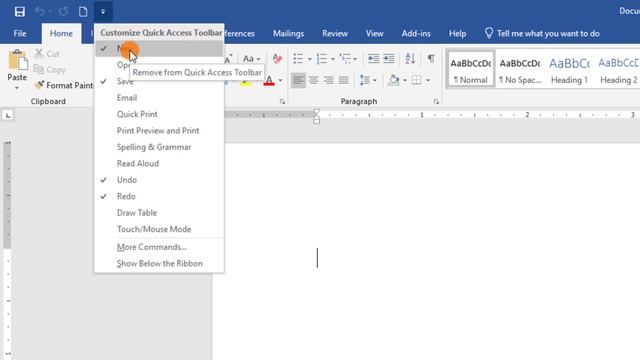Screen dimensions: 640x360
Task: Enable Read Aloud option
Action: click(x=159, y=163)
